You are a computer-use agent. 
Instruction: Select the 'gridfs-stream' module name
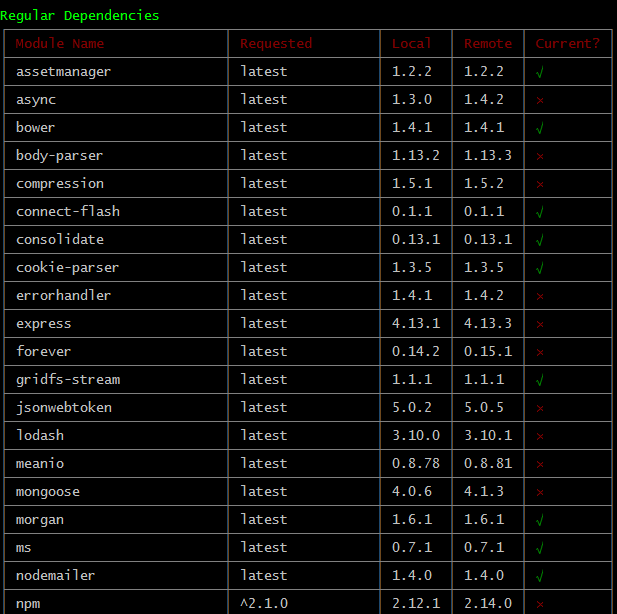pyautogui.click(x=68, y=380)
